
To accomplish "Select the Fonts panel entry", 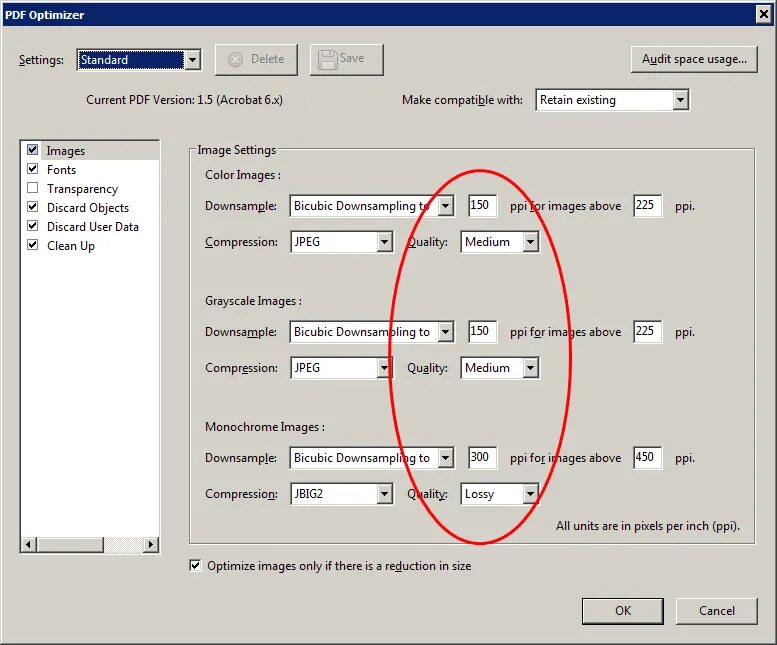I will [x=61, y=170].
